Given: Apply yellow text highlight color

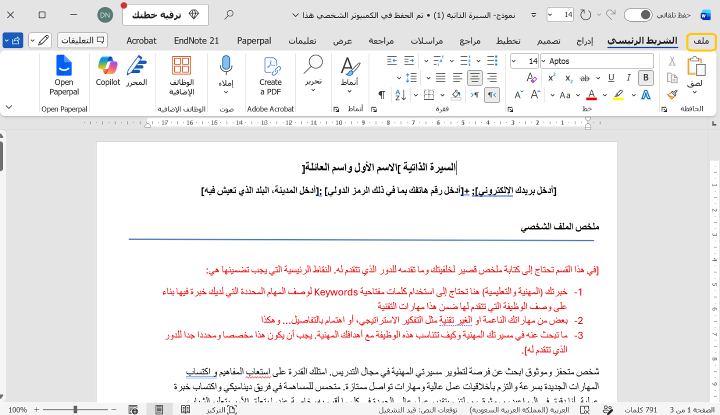Looking at the screenshot, I should 619,95.
